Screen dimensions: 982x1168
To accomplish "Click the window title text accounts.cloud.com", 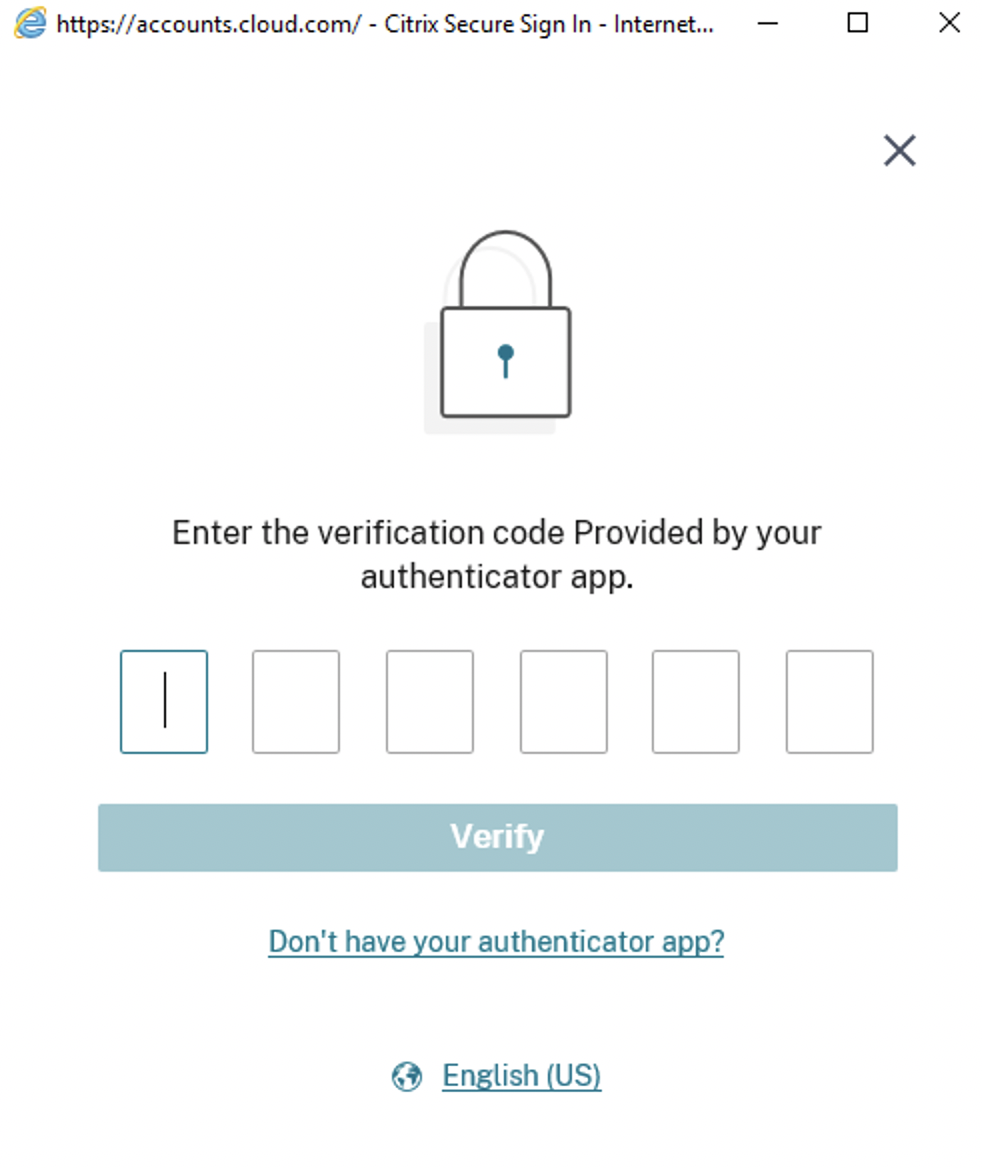I will tap(208, 25).
